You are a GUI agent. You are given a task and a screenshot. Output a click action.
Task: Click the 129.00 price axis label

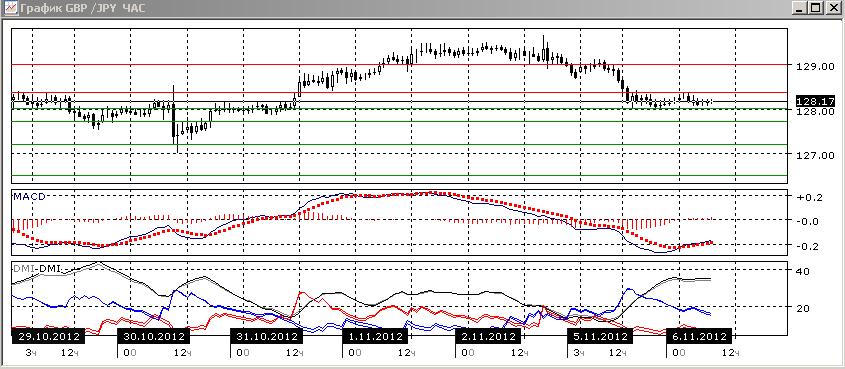tap(814, 66)
